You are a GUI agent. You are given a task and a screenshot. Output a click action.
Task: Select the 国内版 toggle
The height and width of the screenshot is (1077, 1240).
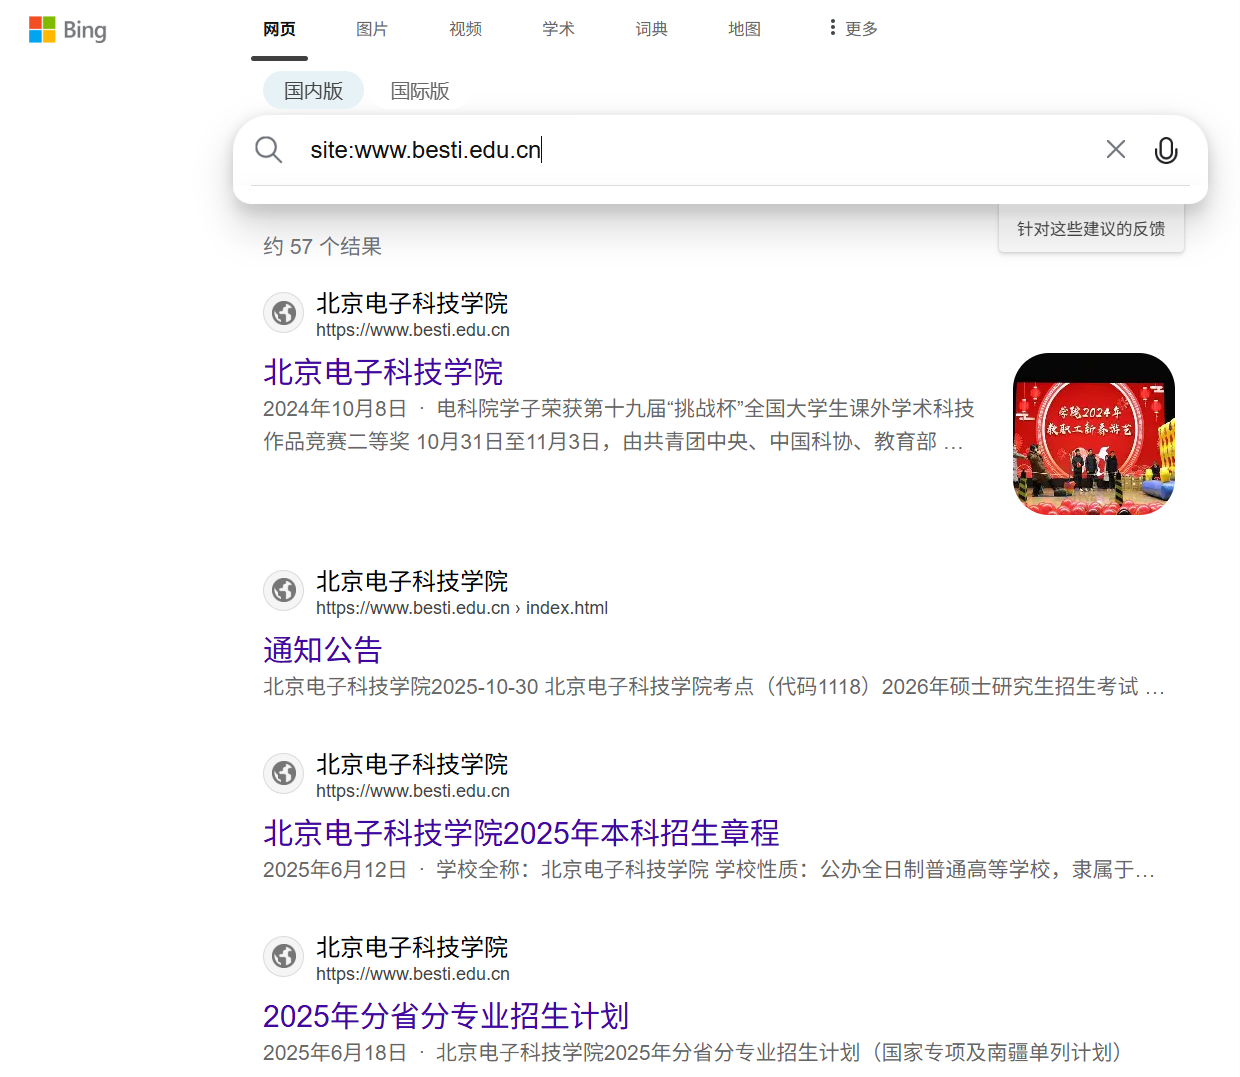tap(313, 91)
